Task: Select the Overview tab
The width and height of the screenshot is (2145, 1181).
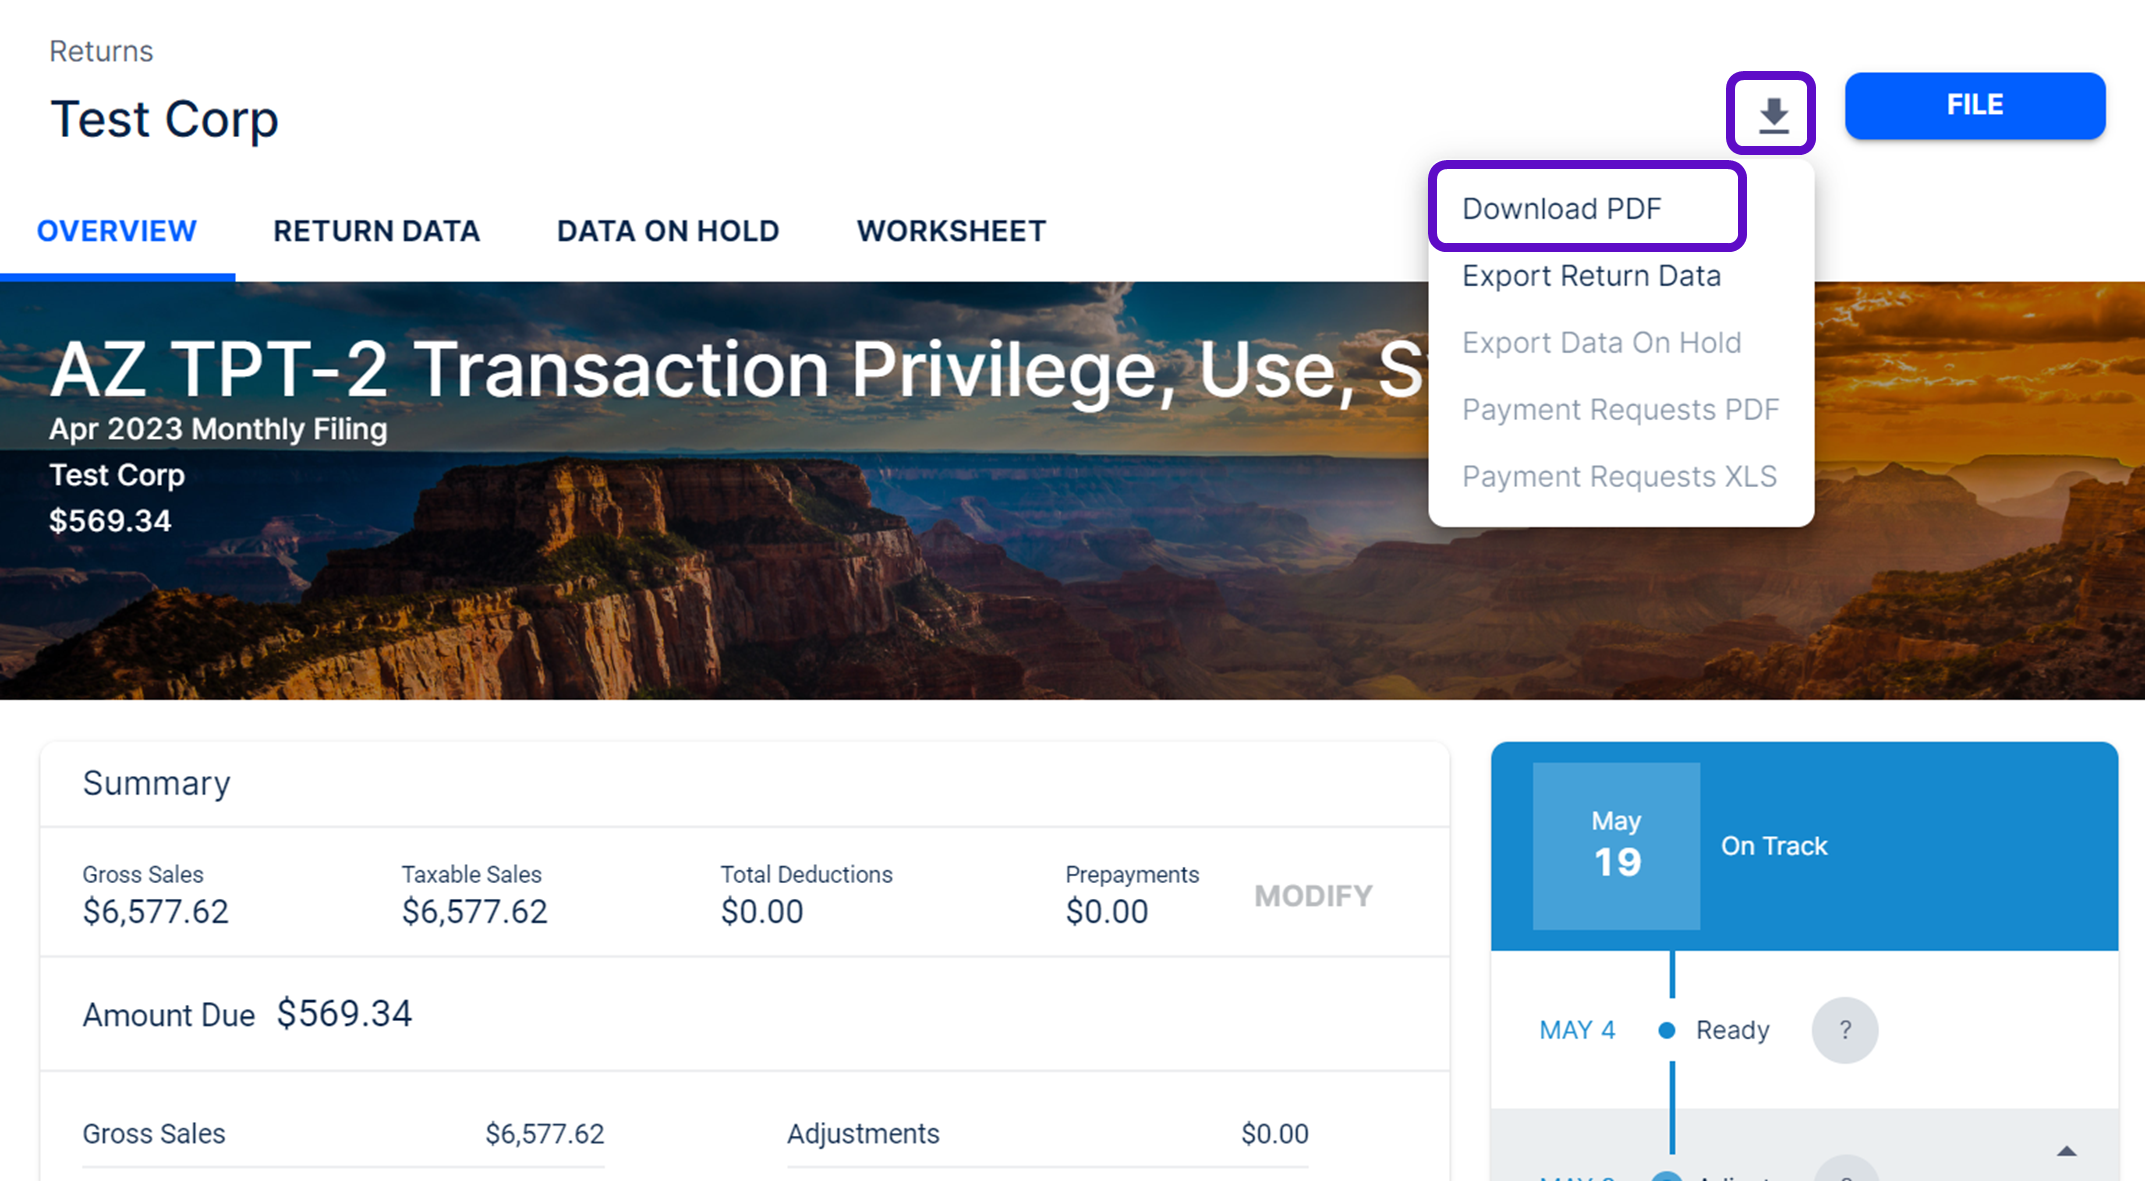Action: [x=117, y=231]
